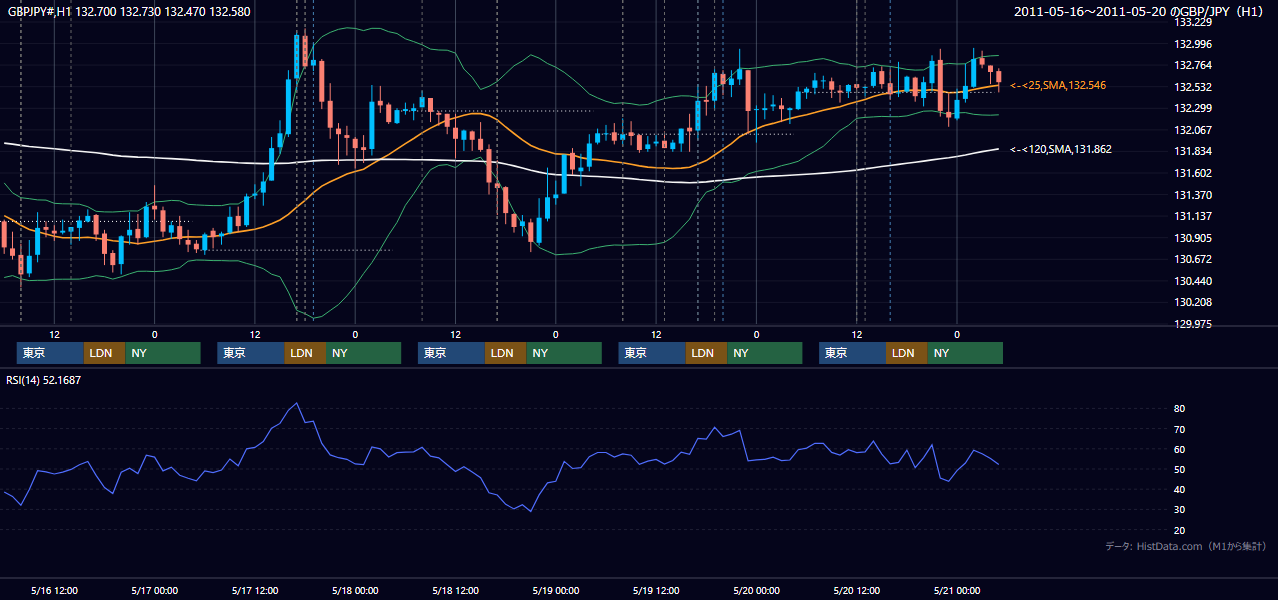The image size is (1278, 600).
Task: Click the 5/18 12:00 time label
Action: 456,590
